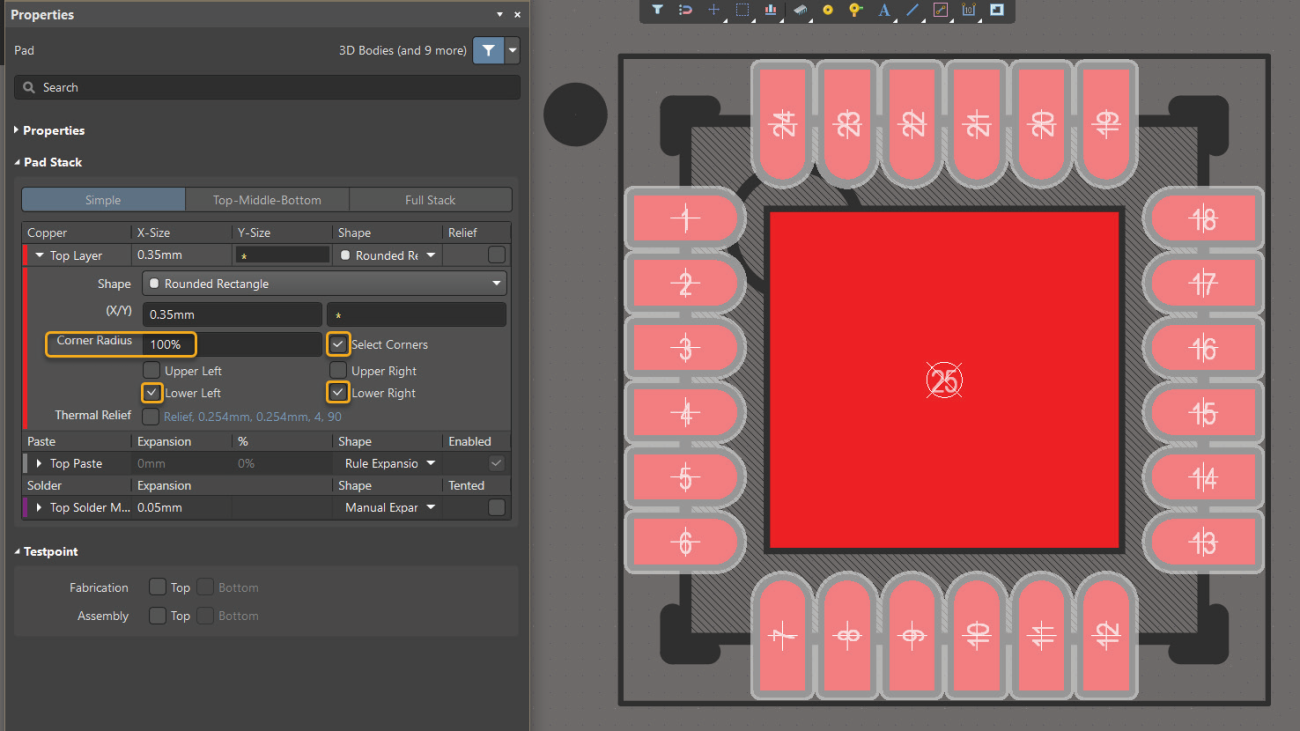
Task: Switch to the Full Stack tab
Action: point(430,199)
